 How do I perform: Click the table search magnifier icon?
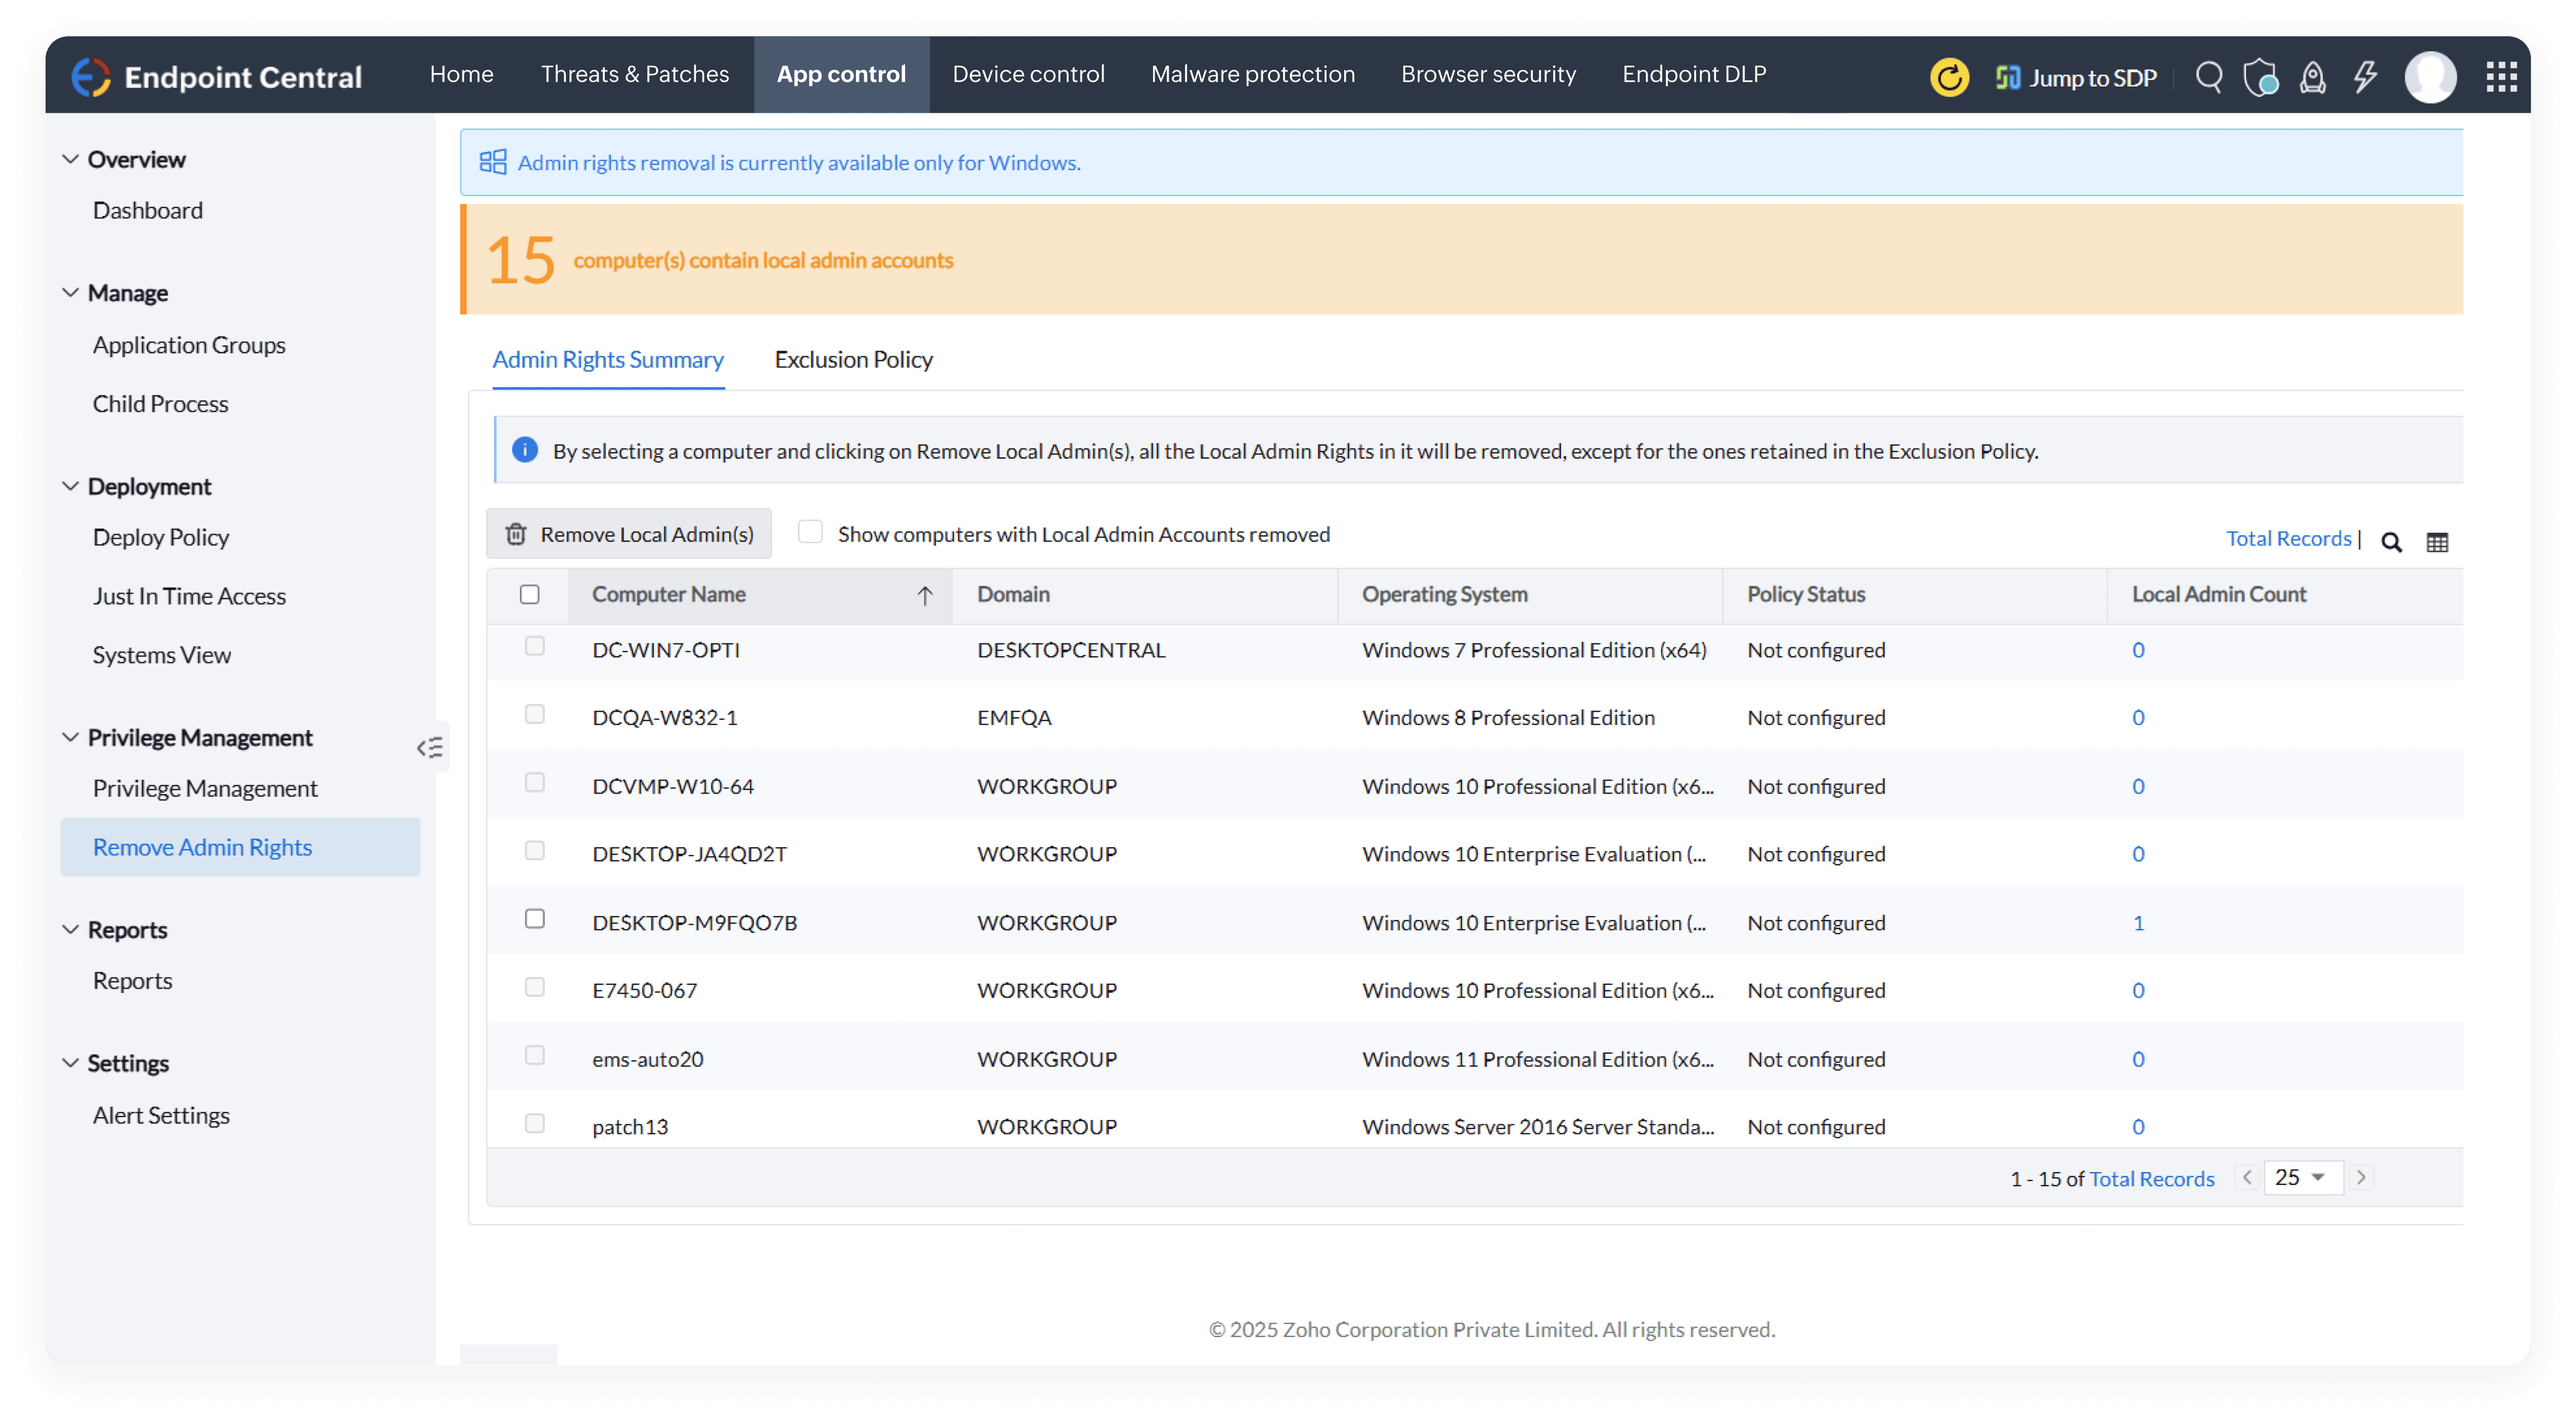pyautogui.click(x=2391, y=542)
